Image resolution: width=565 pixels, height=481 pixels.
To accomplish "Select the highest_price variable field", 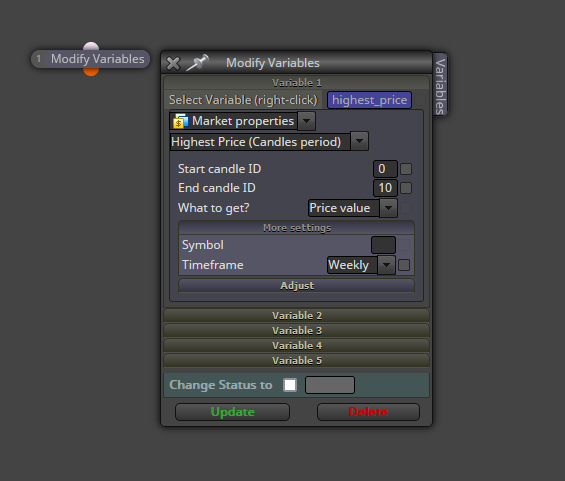I will point(369,100).
